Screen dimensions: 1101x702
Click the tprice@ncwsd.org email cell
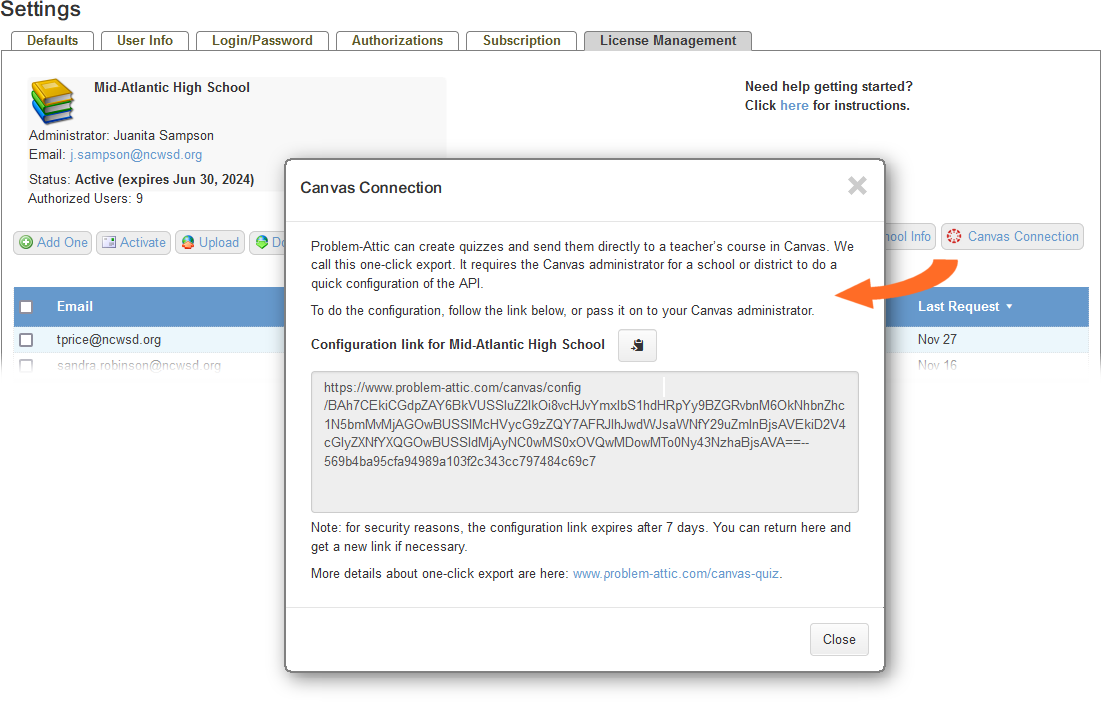pos(109,340)
